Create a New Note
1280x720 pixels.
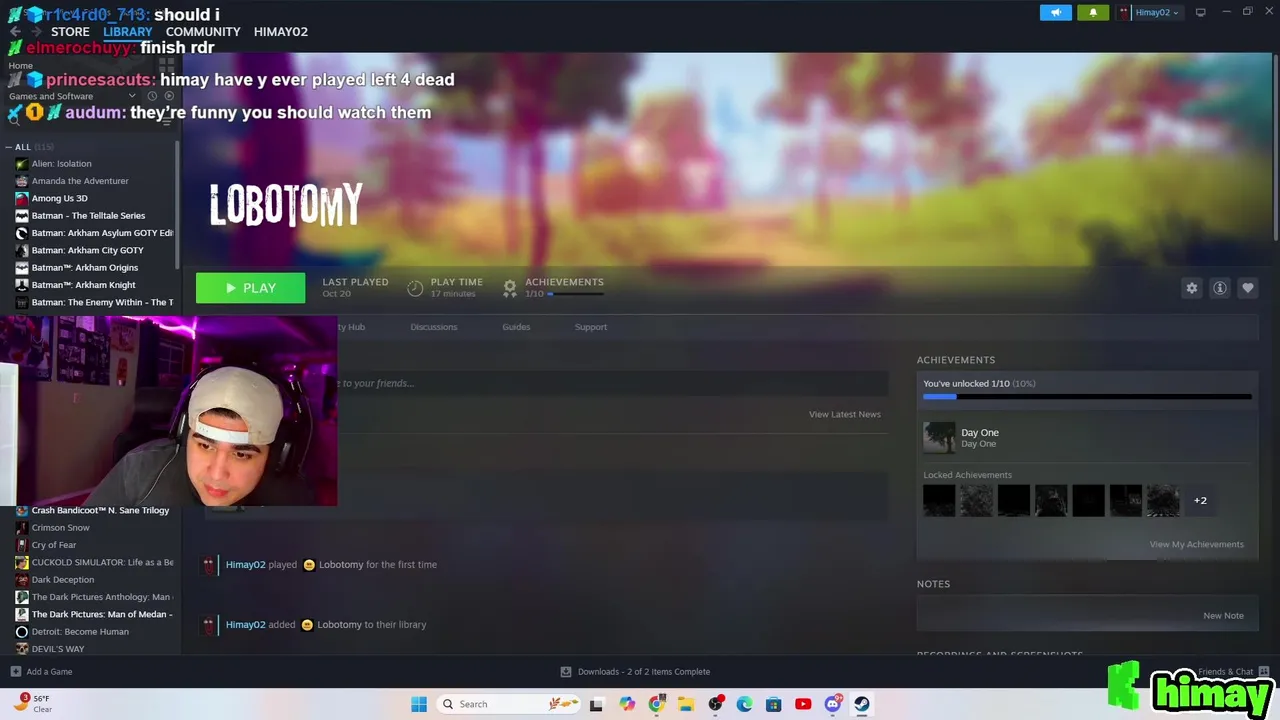click(1223, 616)
